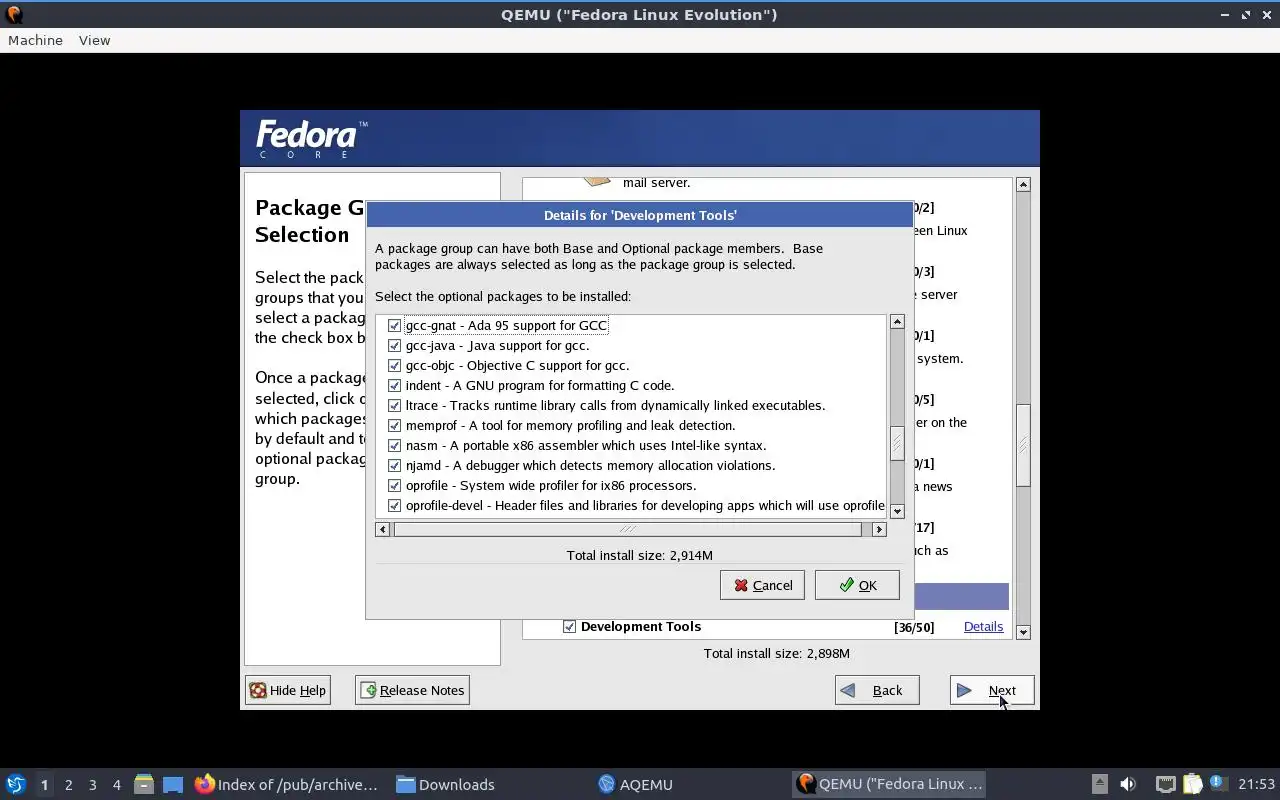This screenshot has width=1280, height=800.
Task: Uncheck njamd debugger package
Action: pyautogui.click(x=394, y=465)
